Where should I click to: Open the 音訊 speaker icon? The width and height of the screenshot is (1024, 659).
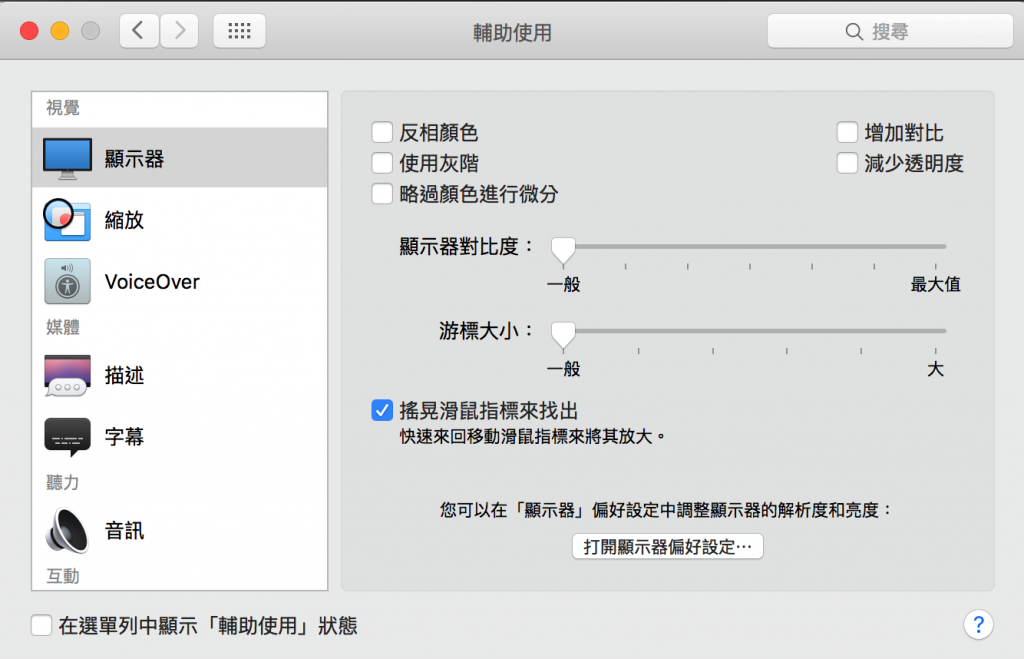click(x=68, y=530)
